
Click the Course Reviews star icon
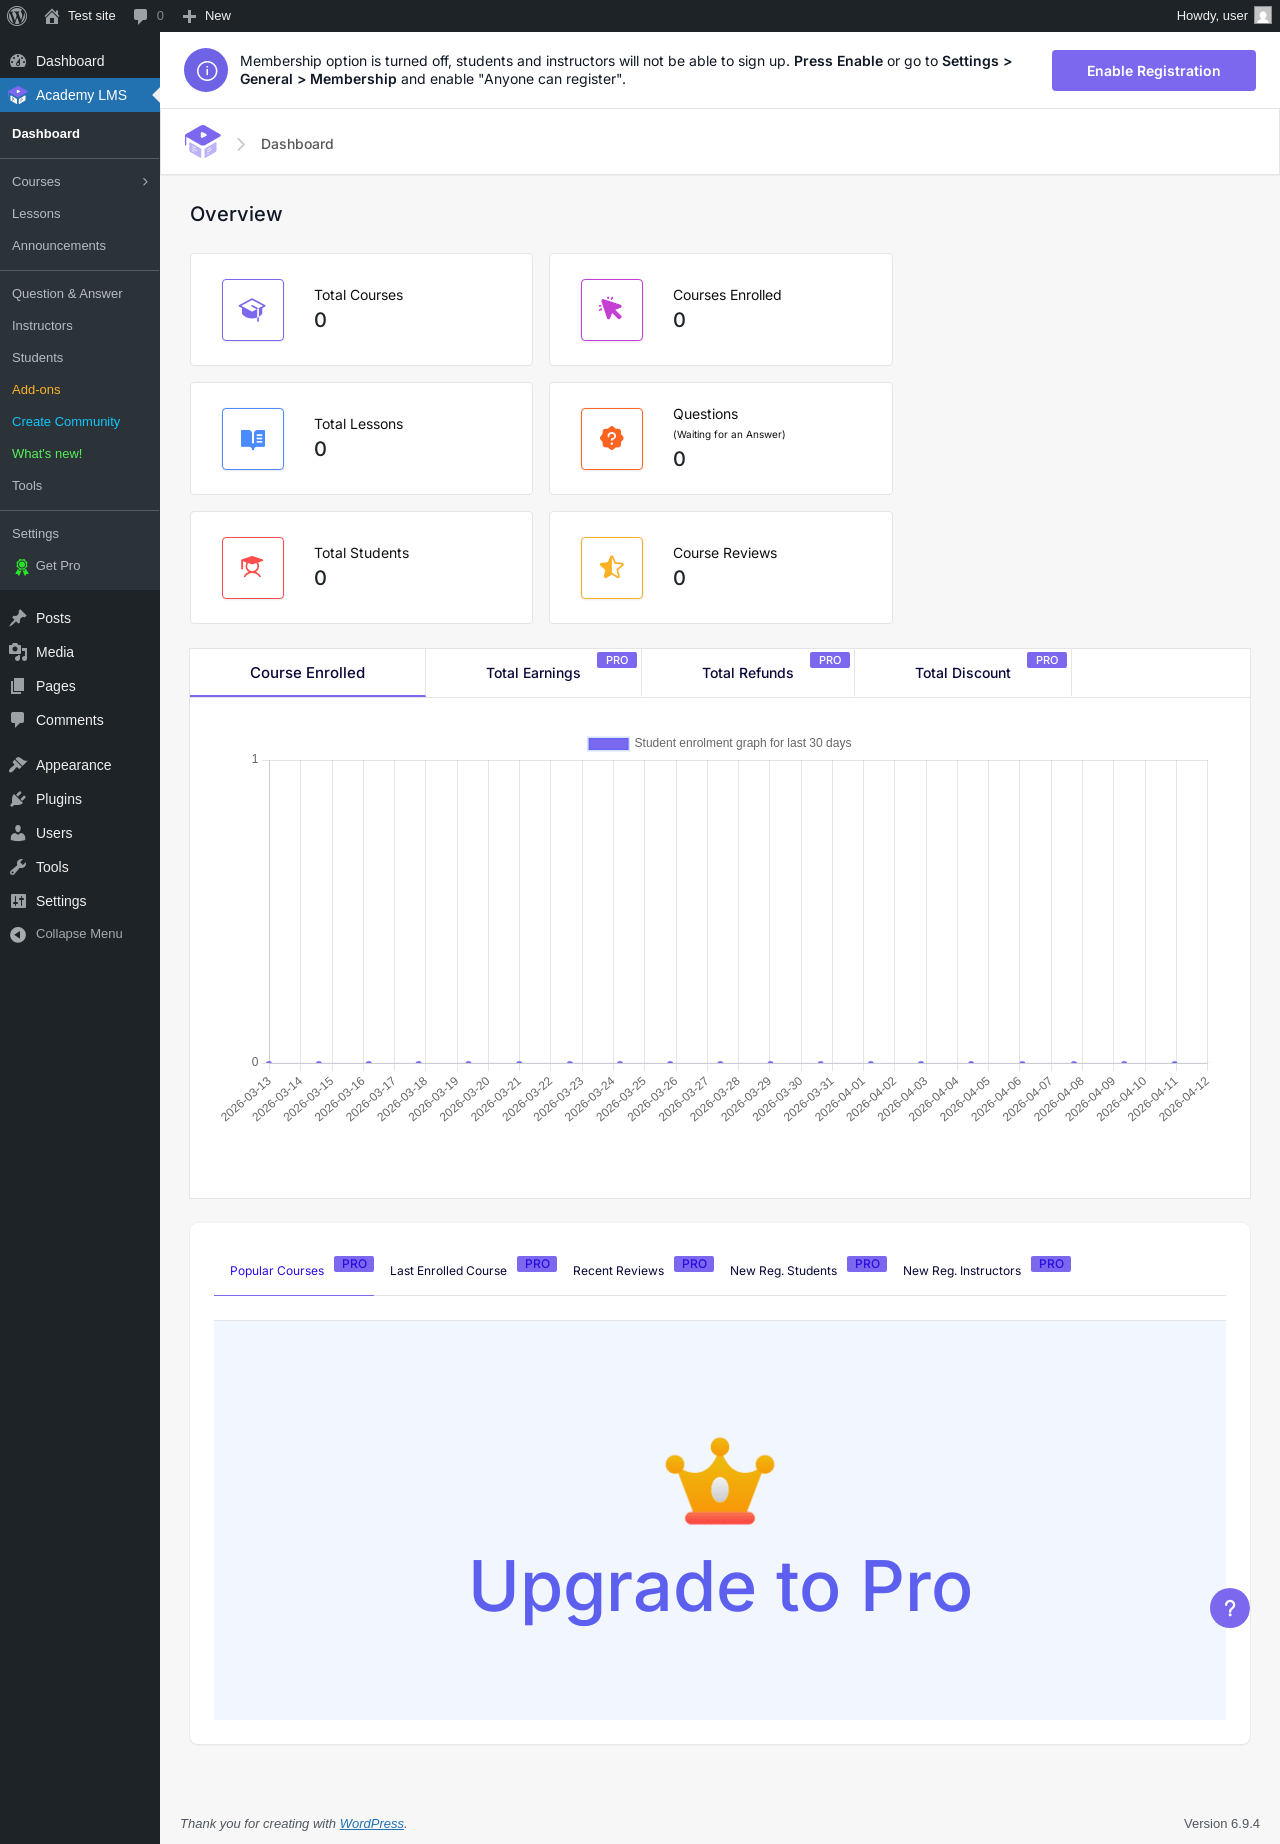612,568
